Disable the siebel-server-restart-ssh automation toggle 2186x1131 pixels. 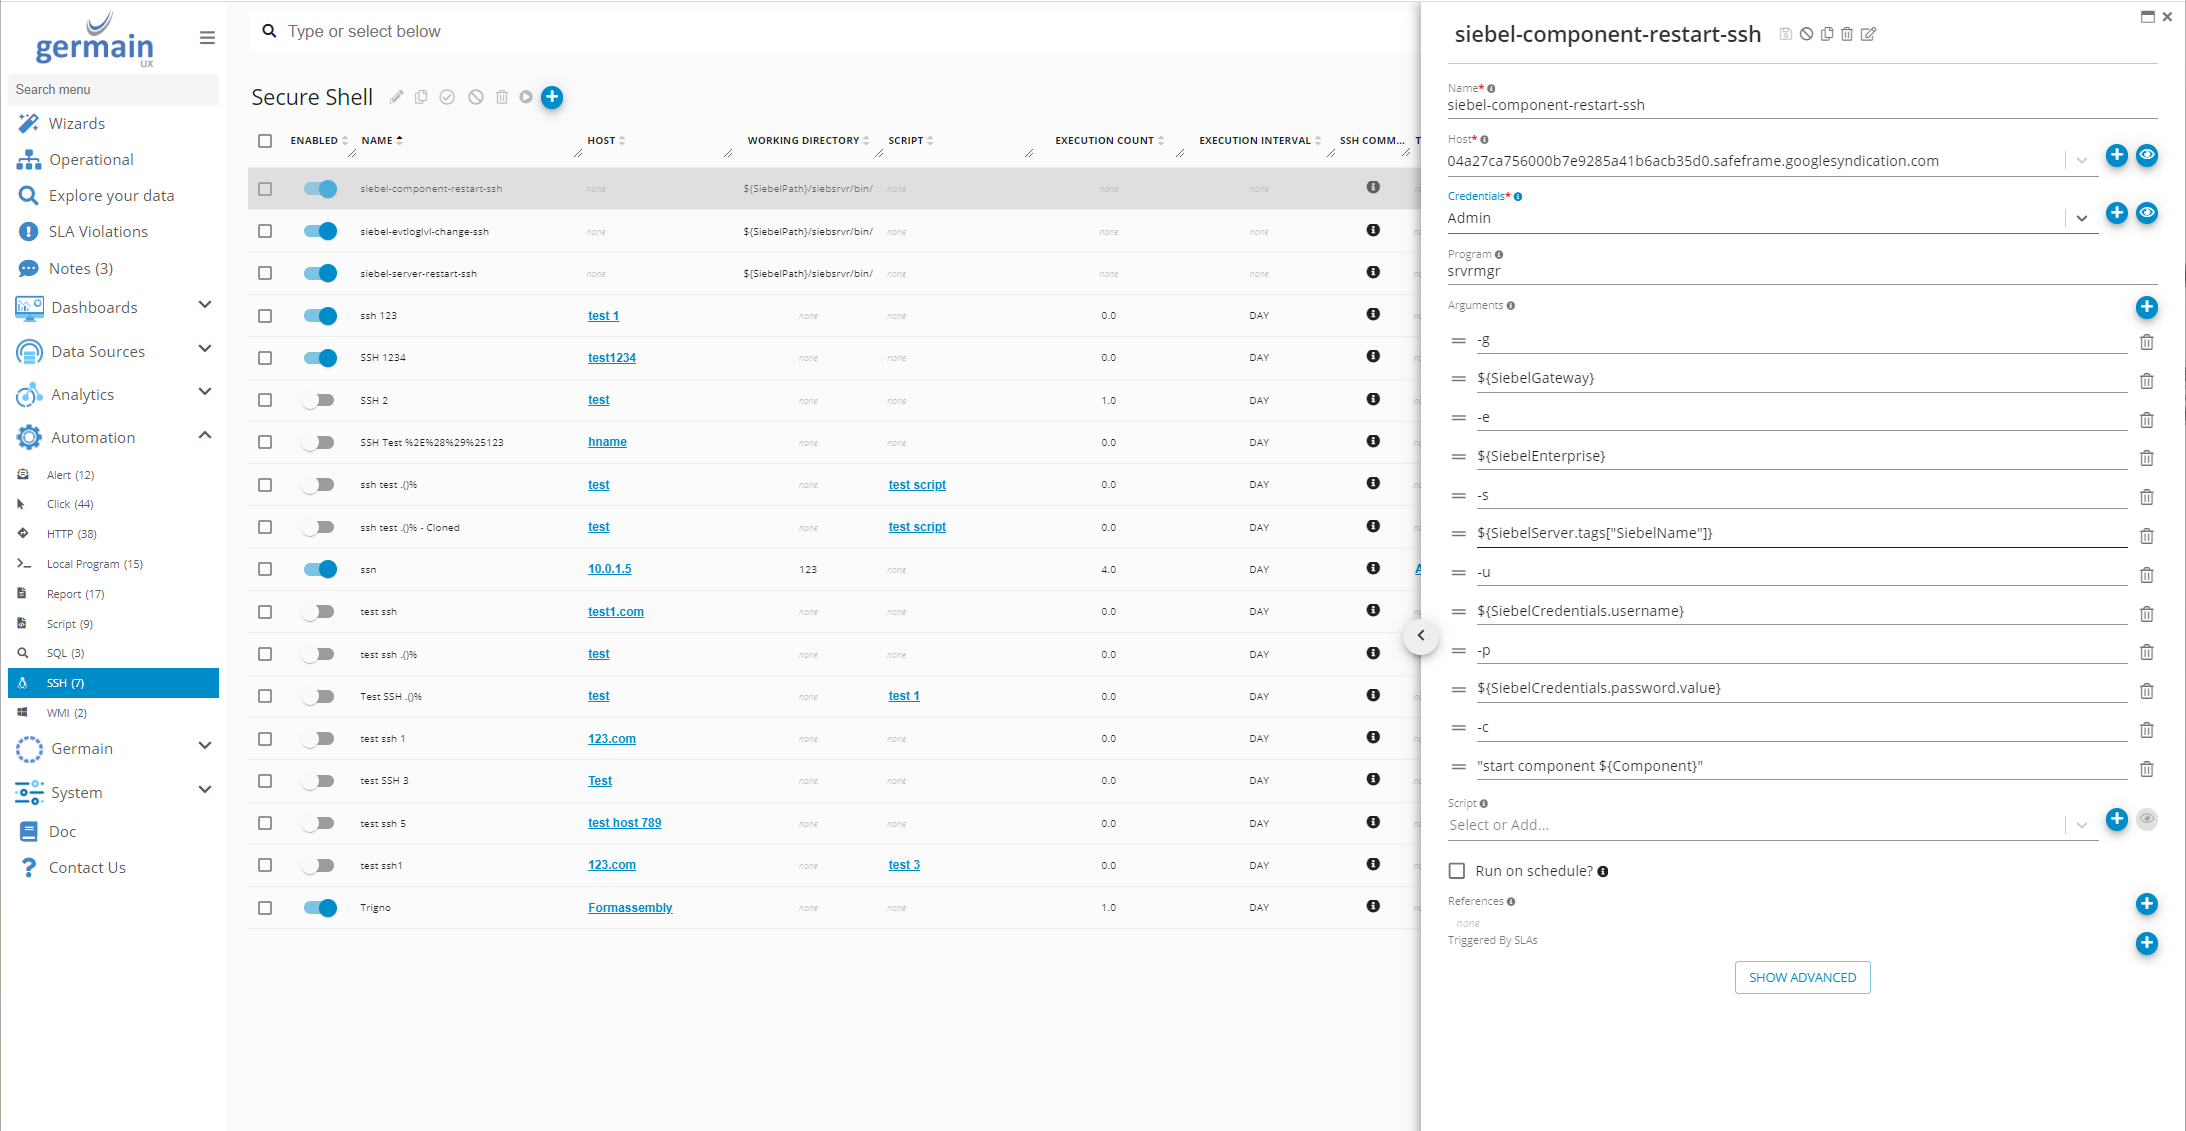(319, 273)
